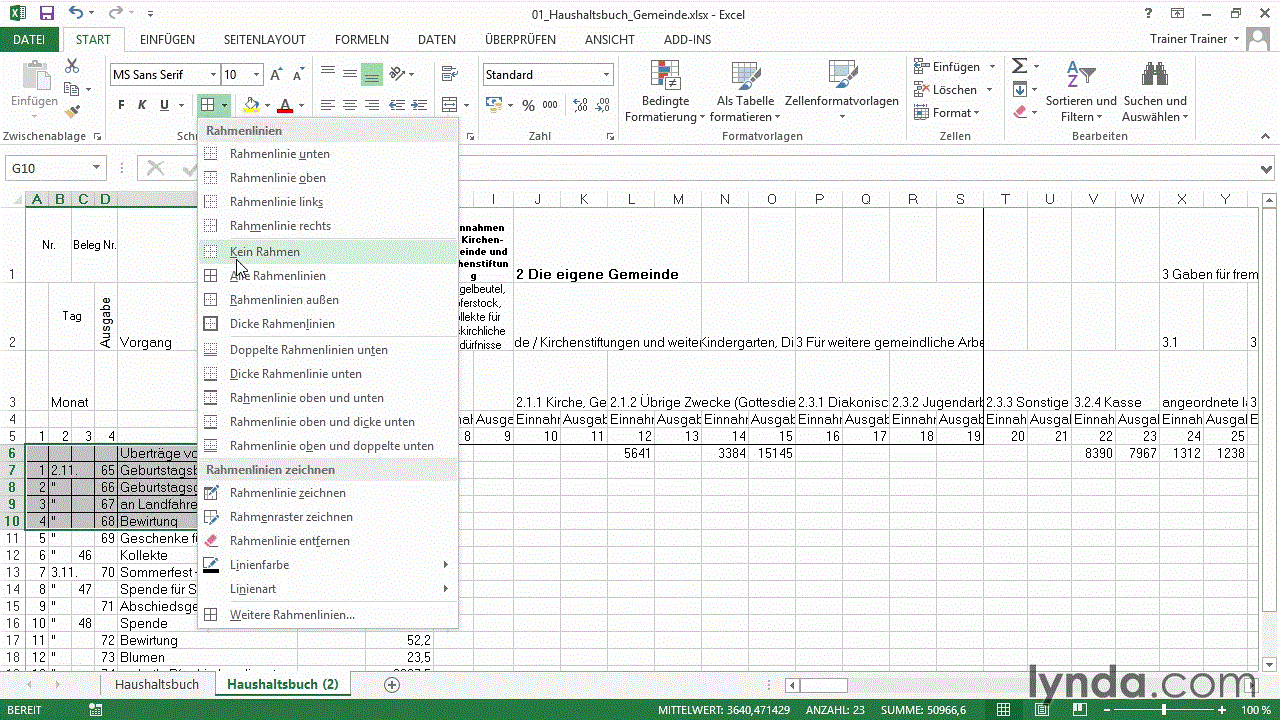Screen dimensions: 1280x720
Task: Open Zellenformatvorlagen gallery
Action: click(x=841, y=92)
